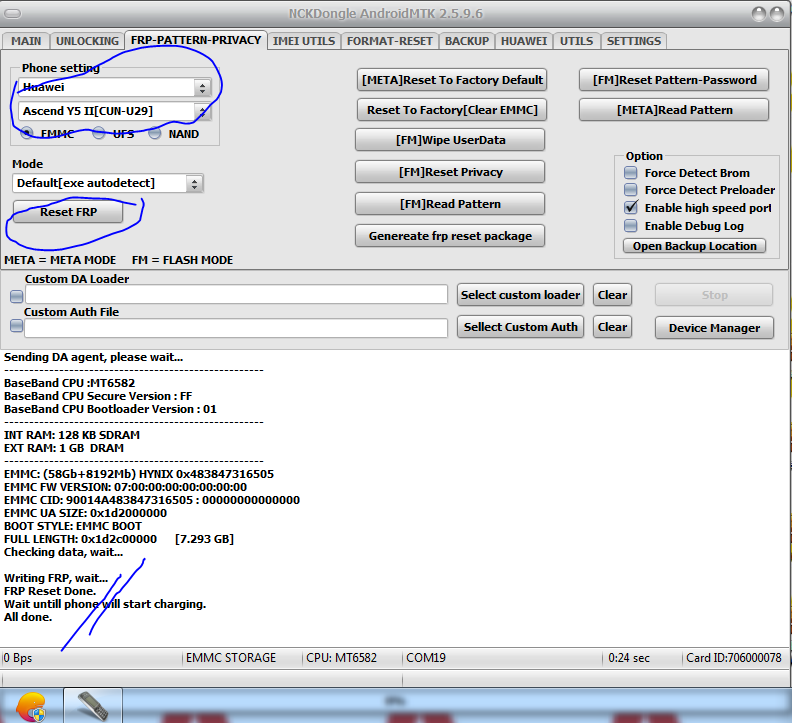The width and height of the screenshot is (792, 723).
Task: Click 'COM19' in the status bar
Action: tap(426, 658)
